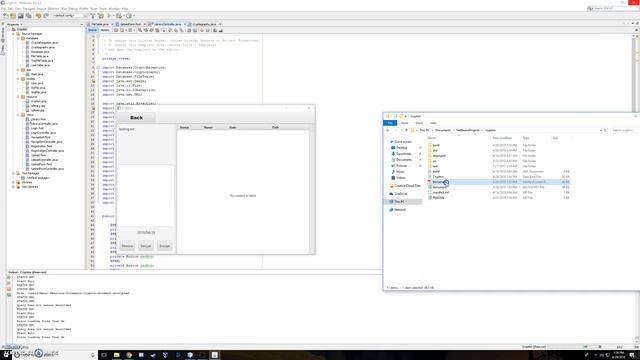Collapse the Database package node
This screenshot has width=640, height=360.
pos(18,38)
